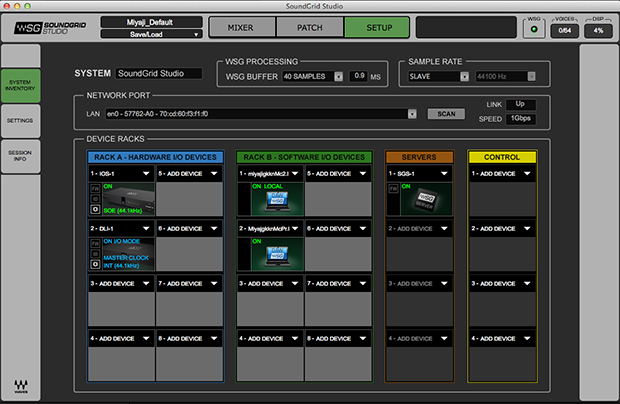Screen dimensions: 620x404
Task: Click the SOE (44.1kHz) status text
Action: coord(123,211)
